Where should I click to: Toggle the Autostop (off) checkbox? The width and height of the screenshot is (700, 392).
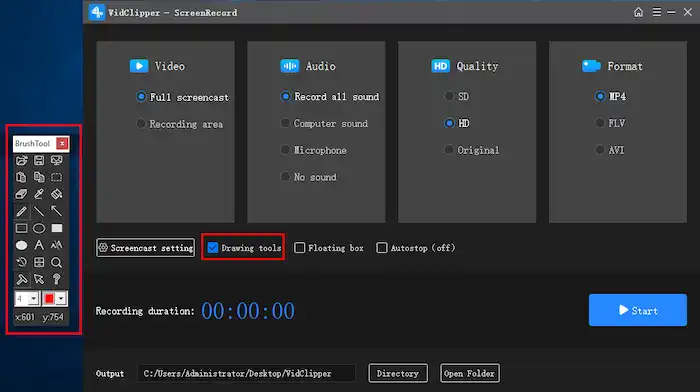(x=382, y=247)
